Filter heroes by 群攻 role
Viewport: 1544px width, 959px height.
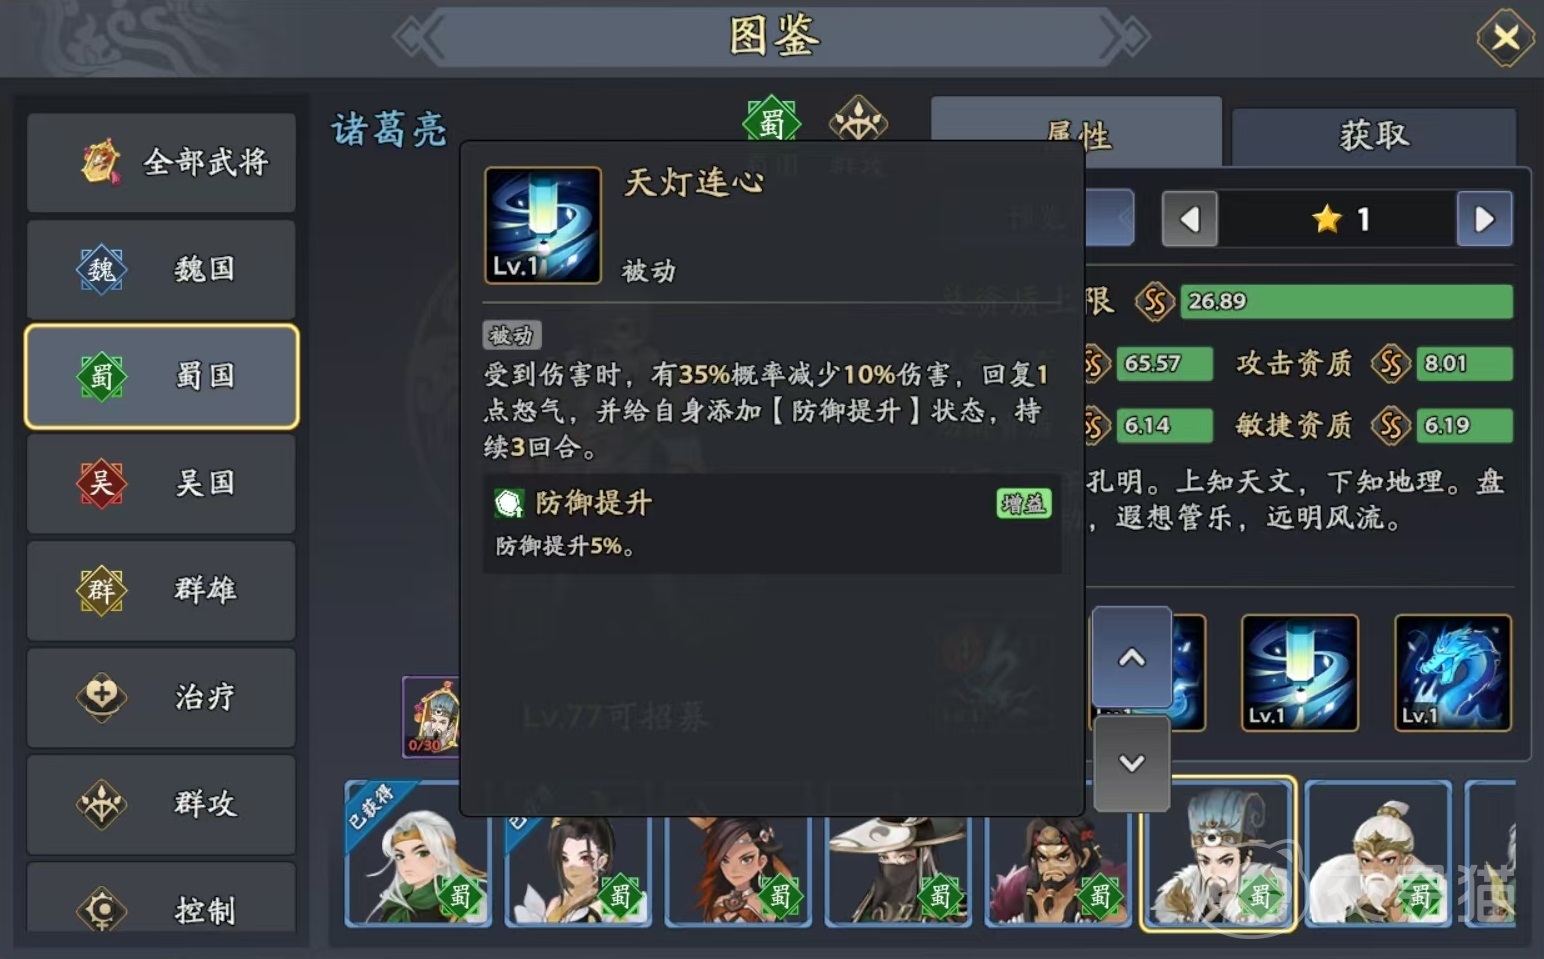tap(161, 804)
